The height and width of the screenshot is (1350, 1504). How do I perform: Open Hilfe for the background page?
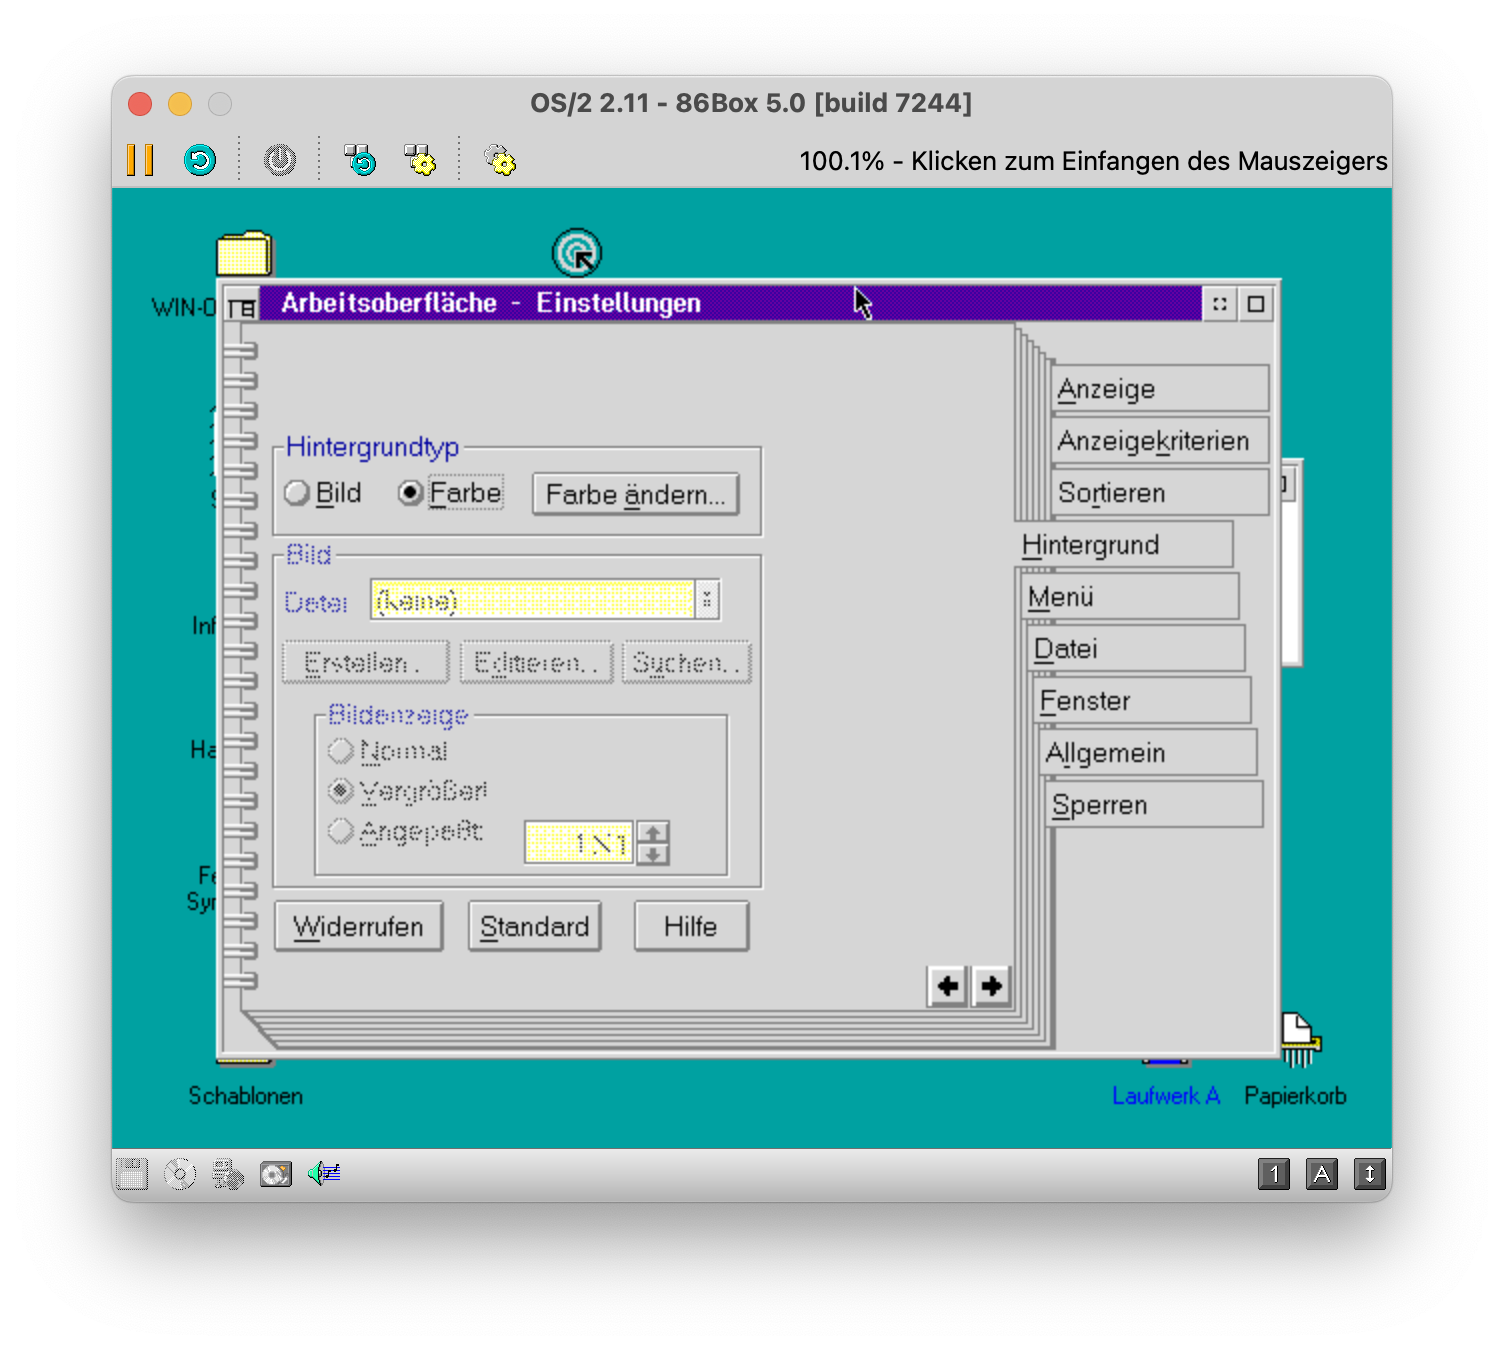click(x=690, y=926)
